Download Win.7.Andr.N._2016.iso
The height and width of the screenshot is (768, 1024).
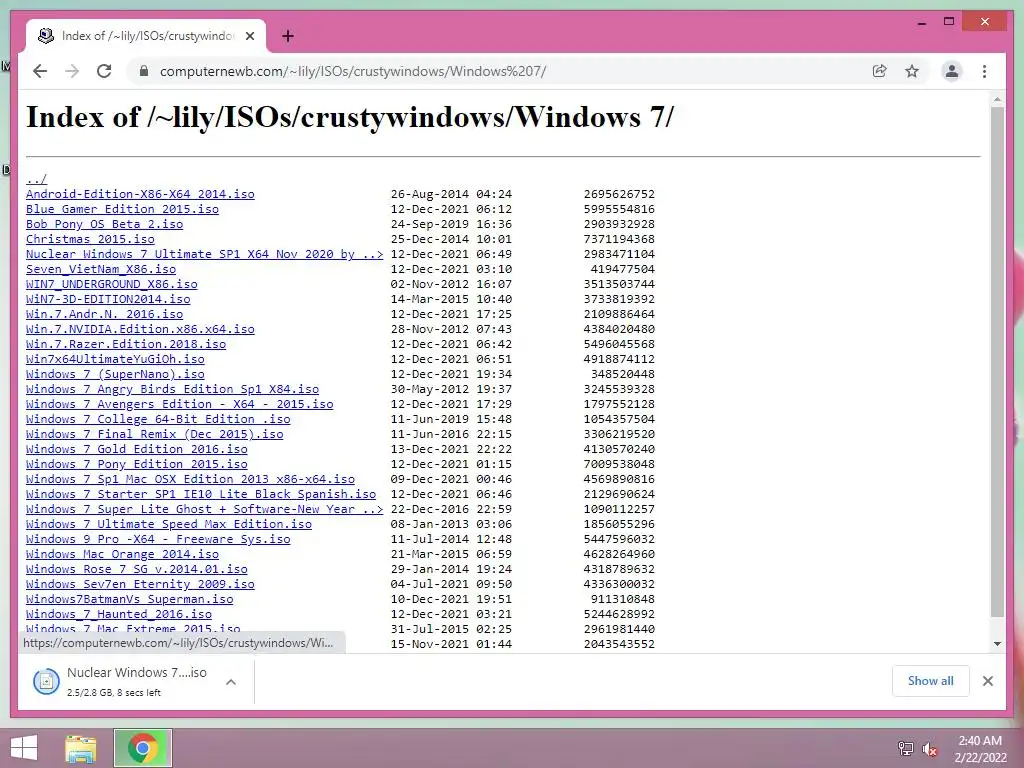point(104,314)
